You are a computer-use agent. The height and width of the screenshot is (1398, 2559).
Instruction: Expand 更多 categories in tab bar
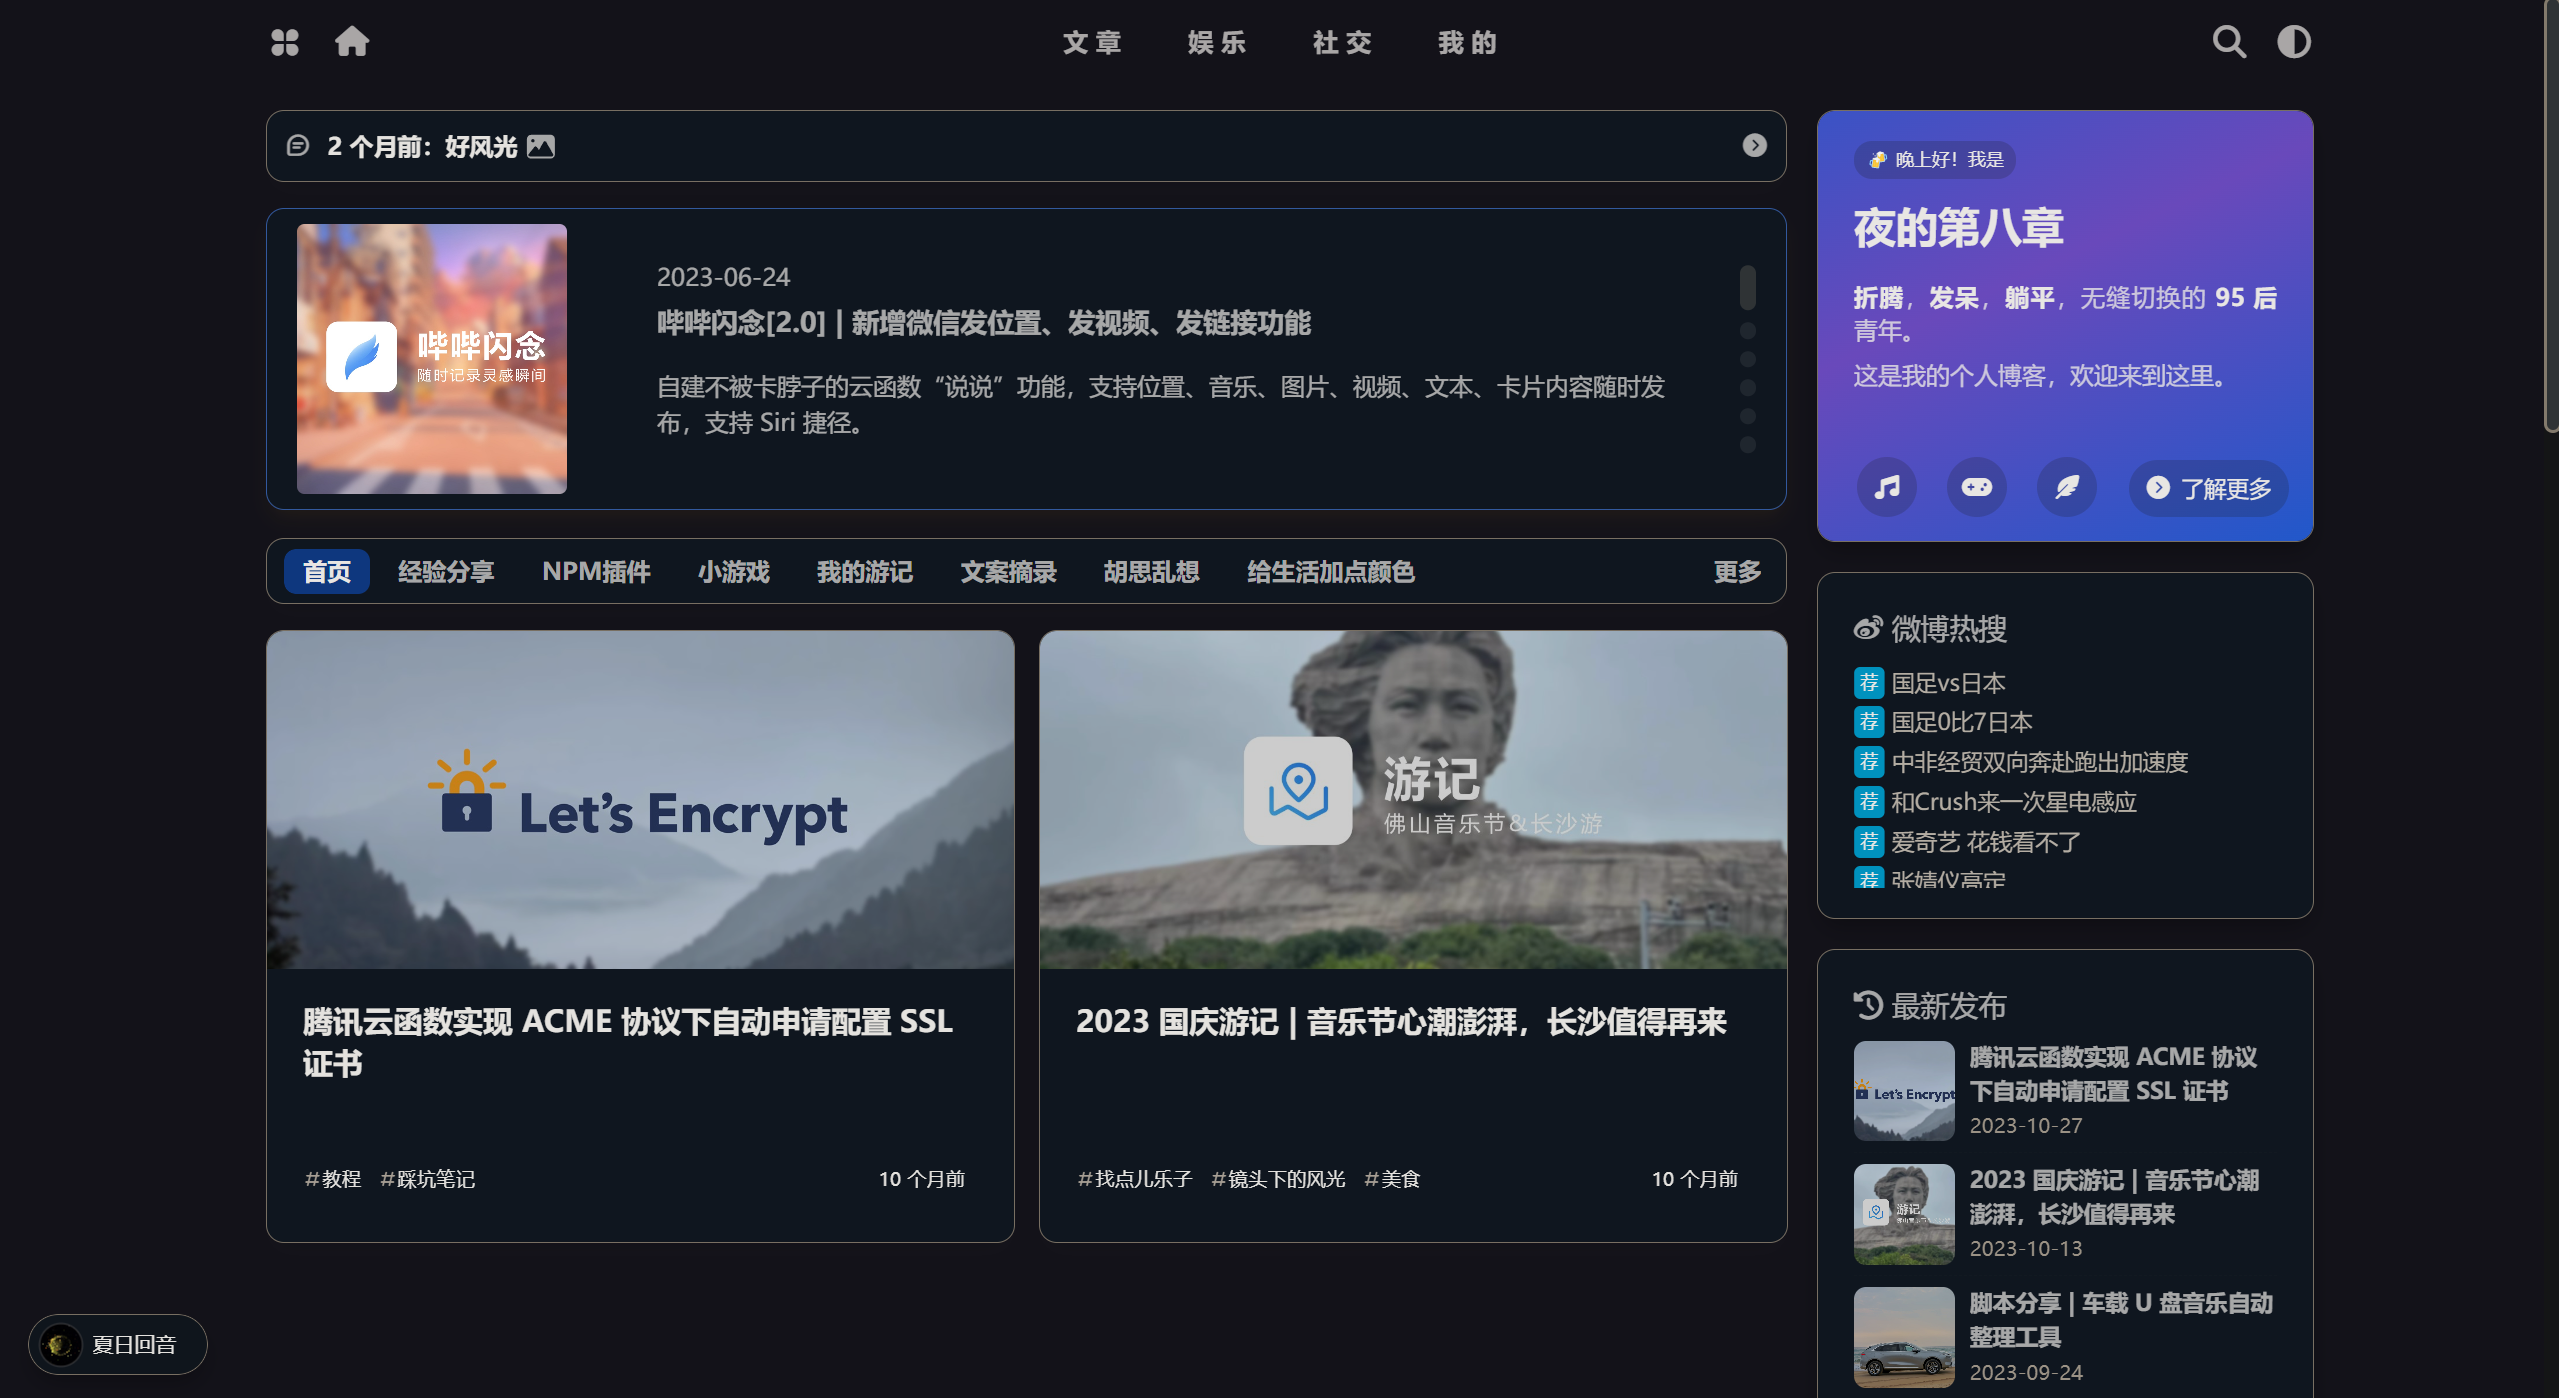1737,572
